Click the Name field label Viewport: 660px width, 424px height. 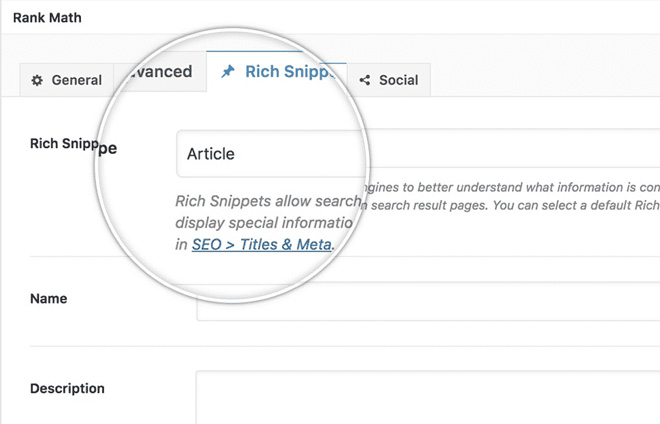[x=49, y=299]
